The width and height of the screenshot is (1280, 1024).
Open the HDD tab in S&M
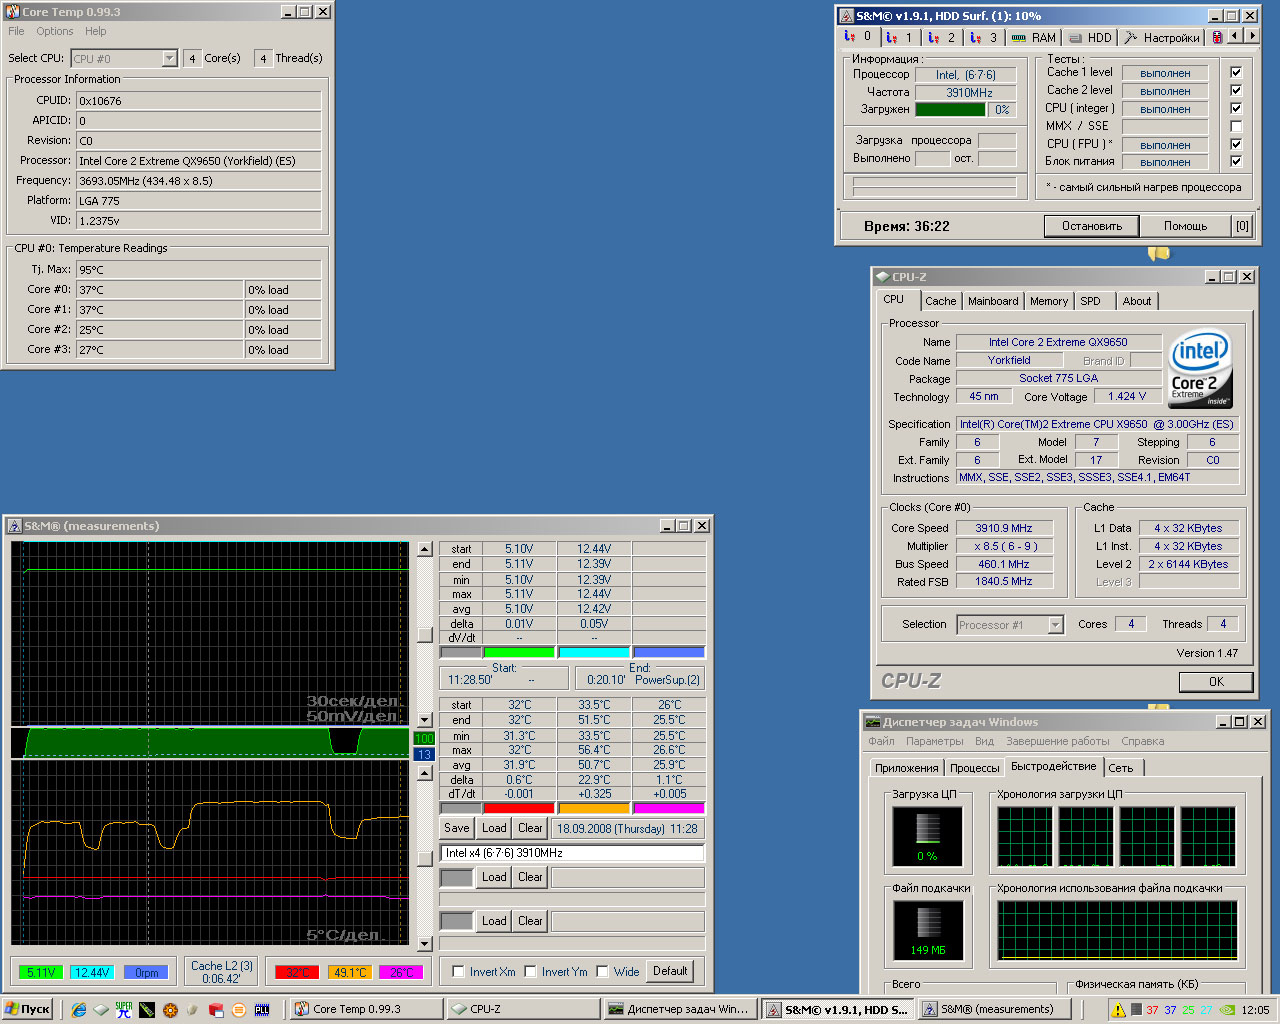(x=1091, y=37)
